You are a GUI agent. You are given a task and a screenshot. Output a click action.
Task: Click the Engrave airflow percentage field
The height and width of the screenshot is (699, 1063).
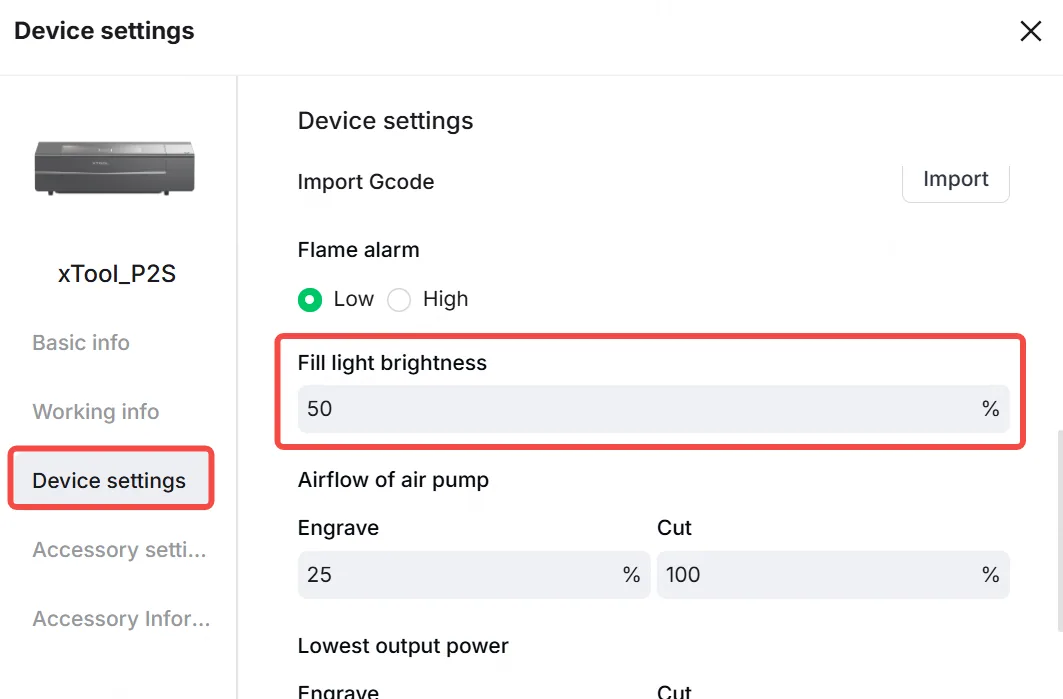(x=474, y=574)
